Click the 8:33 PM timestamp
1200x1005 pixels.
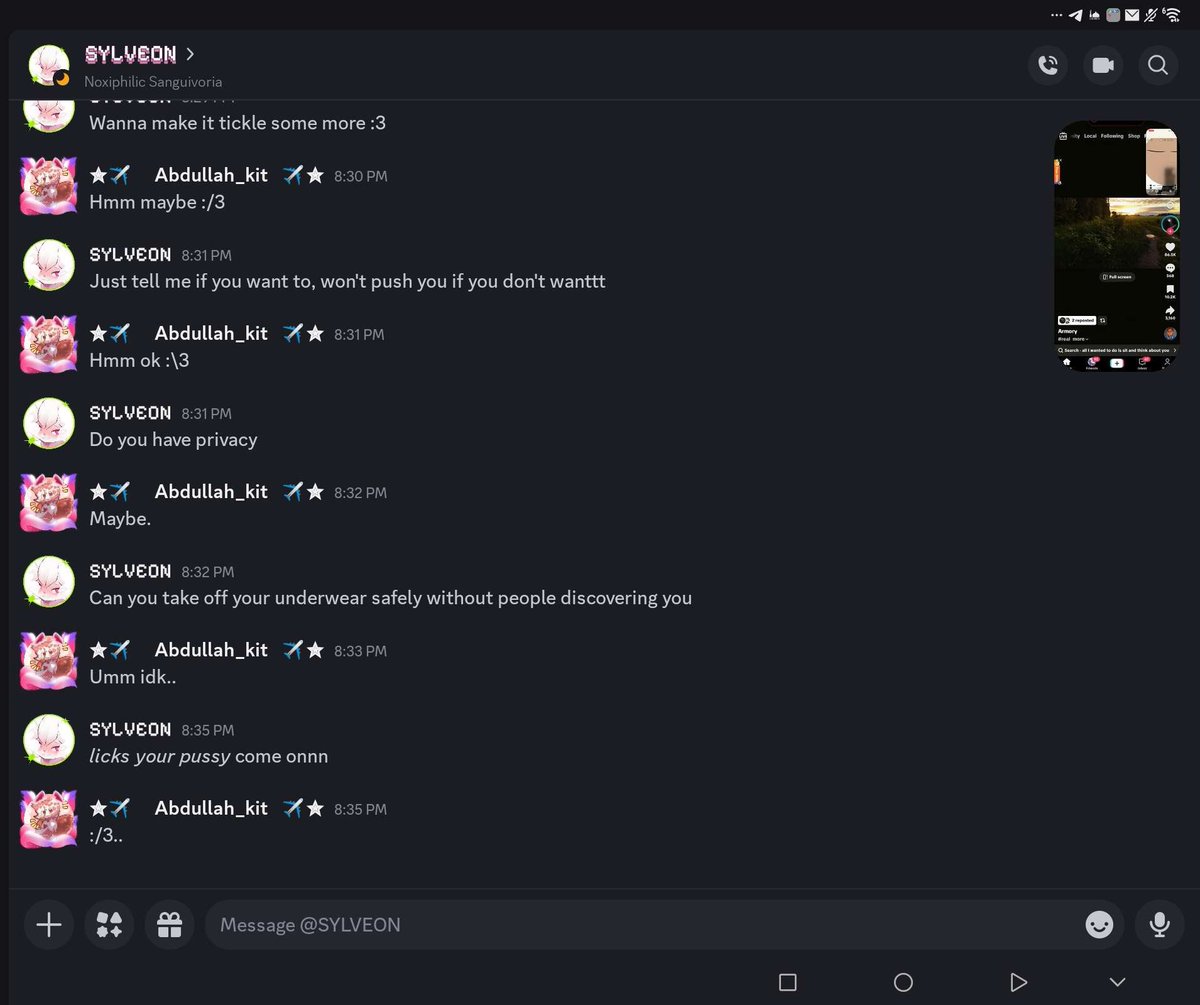[x=361, y=651]
